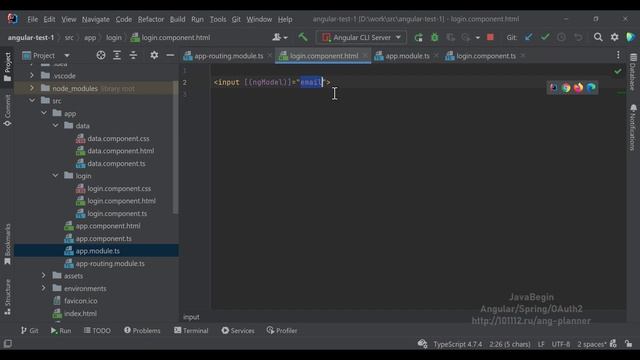The height and width of the screenshot is (360, 640).
Task: Collapse the login folder in tree
Action: tap(56, 176)
